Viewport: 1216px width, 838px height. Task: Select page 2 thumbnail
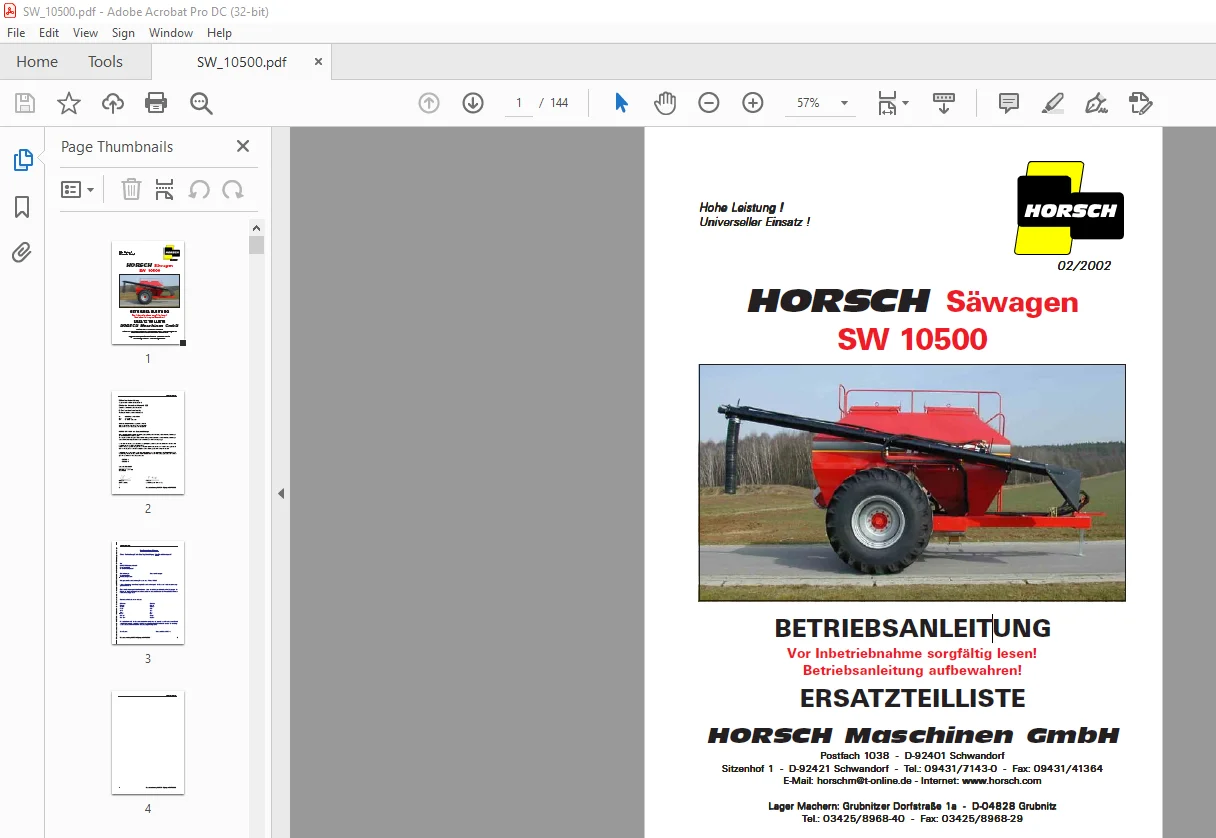(x=148, y=442)
